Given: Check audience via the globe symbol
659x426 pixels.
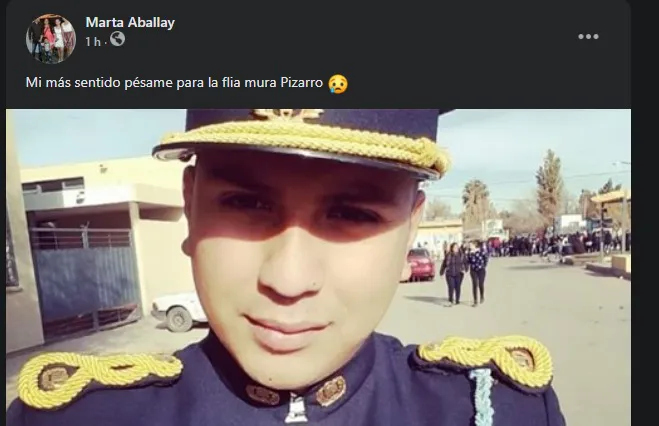Looking at the screenshot, I should [x=117, y=39].
